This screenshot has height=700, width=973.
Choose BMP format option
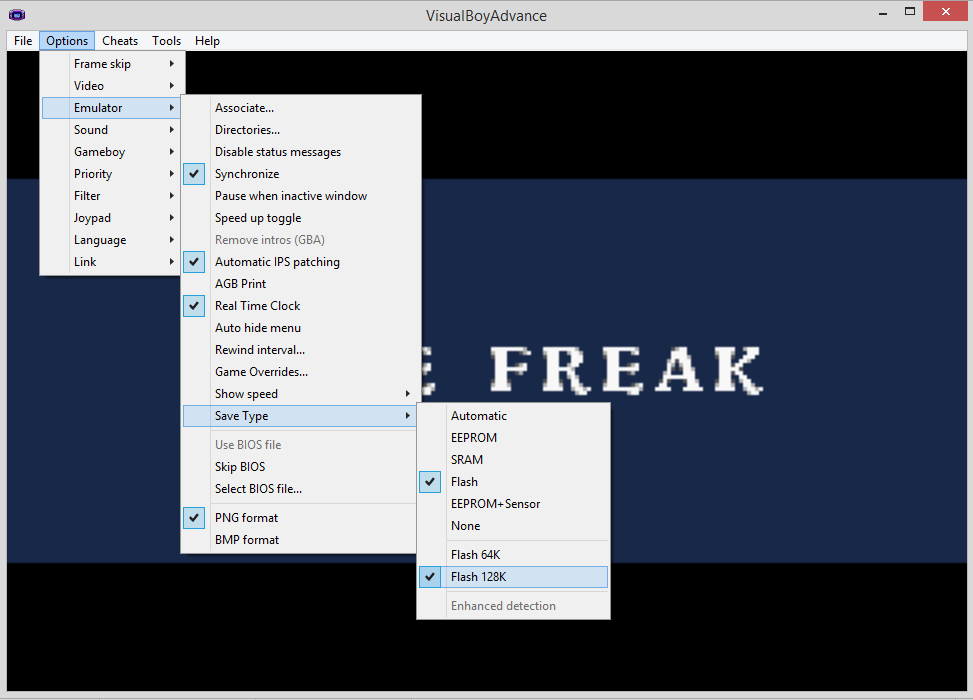(x=247, y=540)
